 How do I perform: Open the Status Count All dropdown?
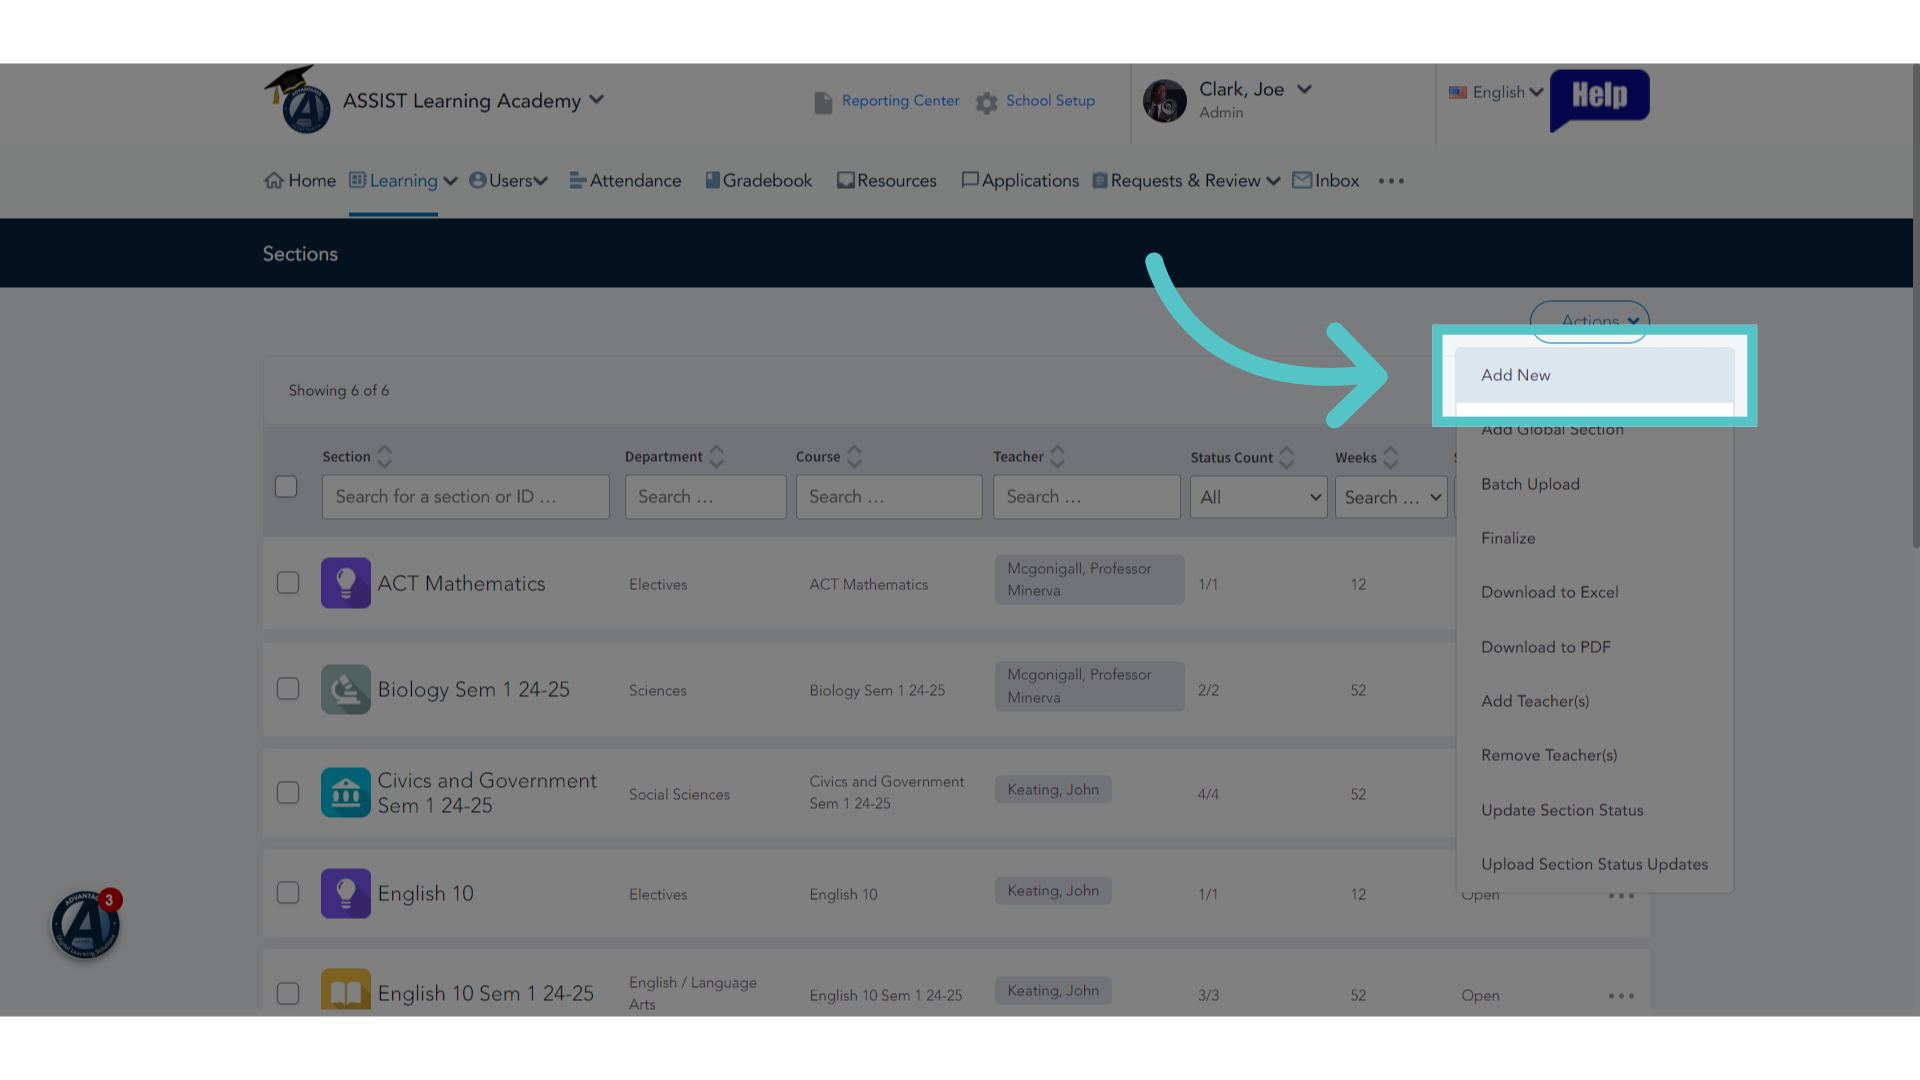point(1258,497)
